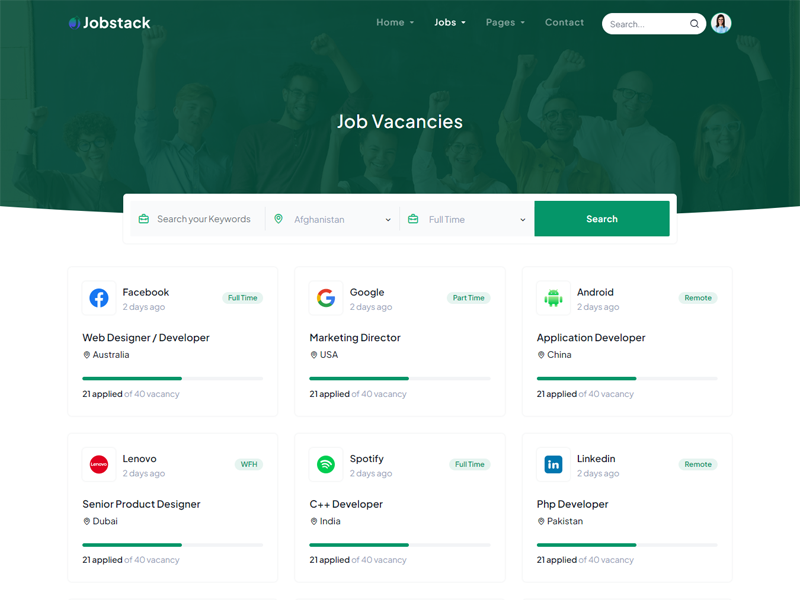Expand the Afghanistan location dropdown
Screen dimensions: 800x600
pos(332,219)
